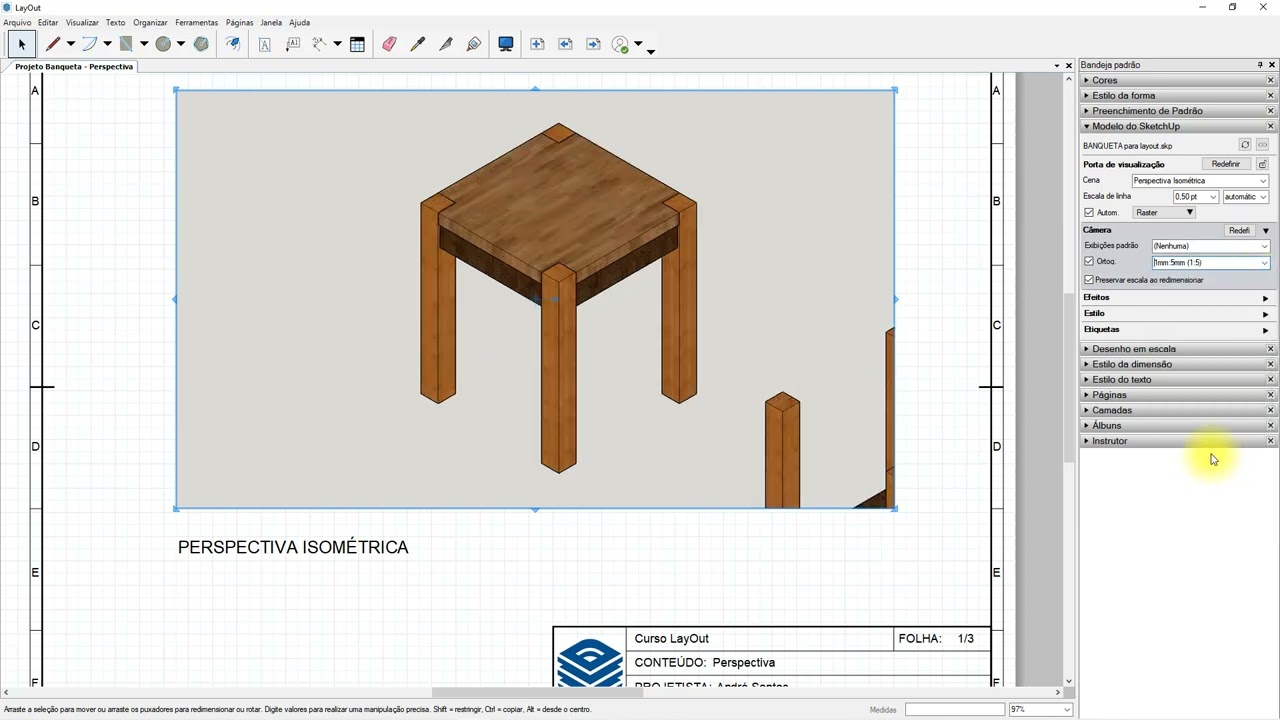Expand the Desenho em escala panel
1280x720 pixels.
click(1134, 349)
